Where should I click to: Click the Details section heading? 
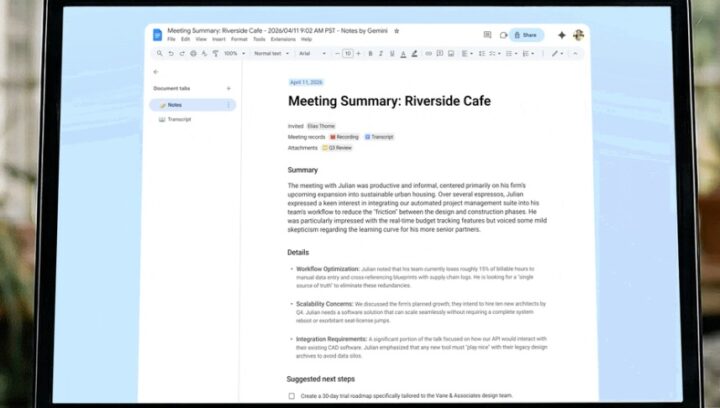pos(298,252)
